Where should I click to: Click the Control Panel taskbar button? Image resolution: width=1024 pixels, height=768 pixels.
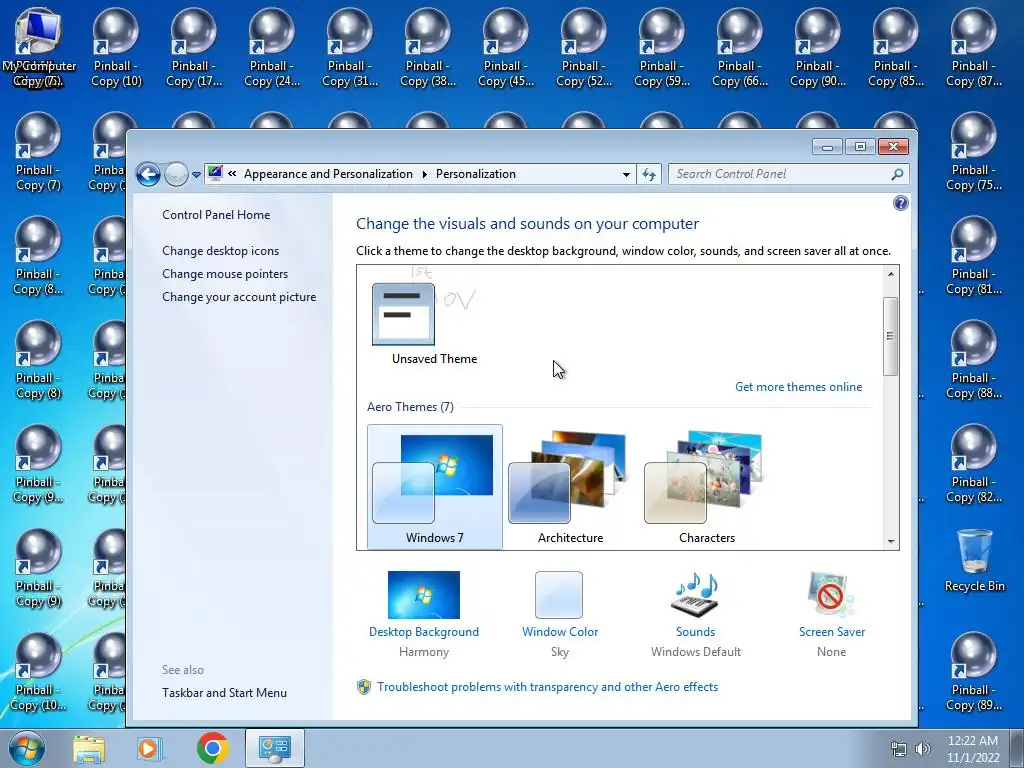(x=275, y=748)
